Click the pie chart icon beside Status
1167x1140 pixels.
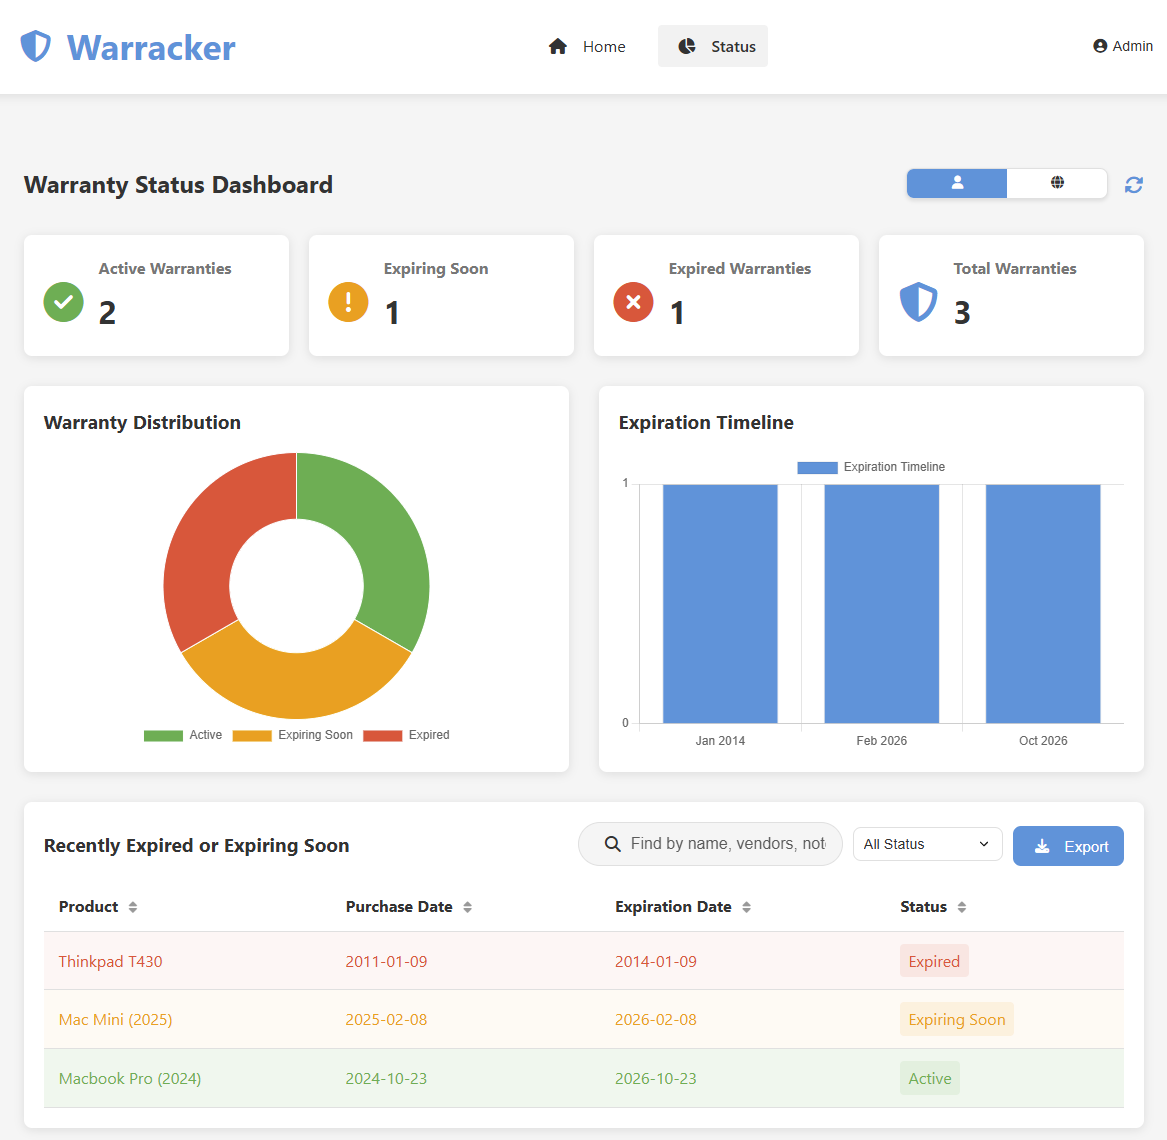pos(686,46)
